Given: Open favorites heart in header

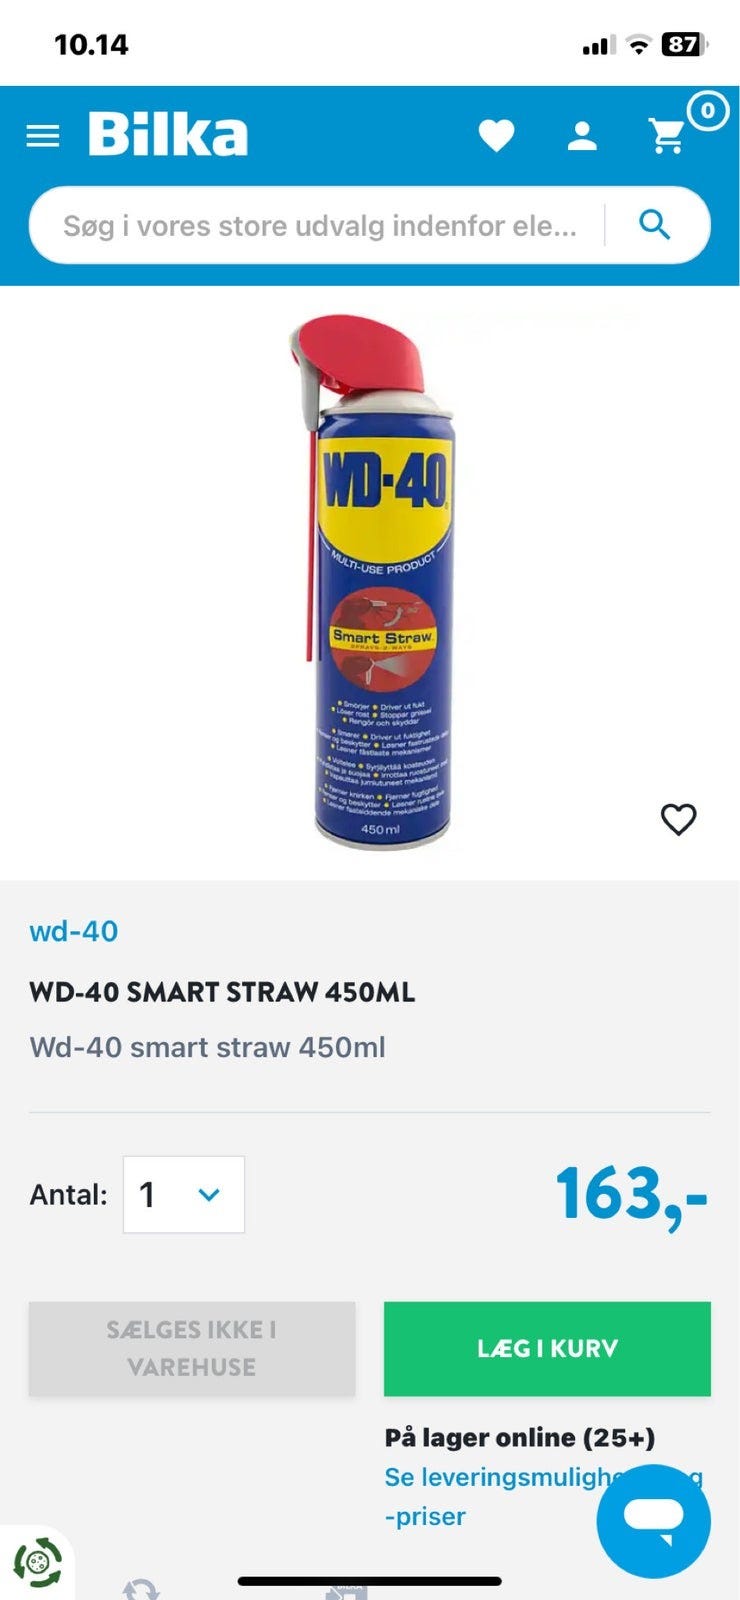Looking at the screenshot, I should (496, 136).
